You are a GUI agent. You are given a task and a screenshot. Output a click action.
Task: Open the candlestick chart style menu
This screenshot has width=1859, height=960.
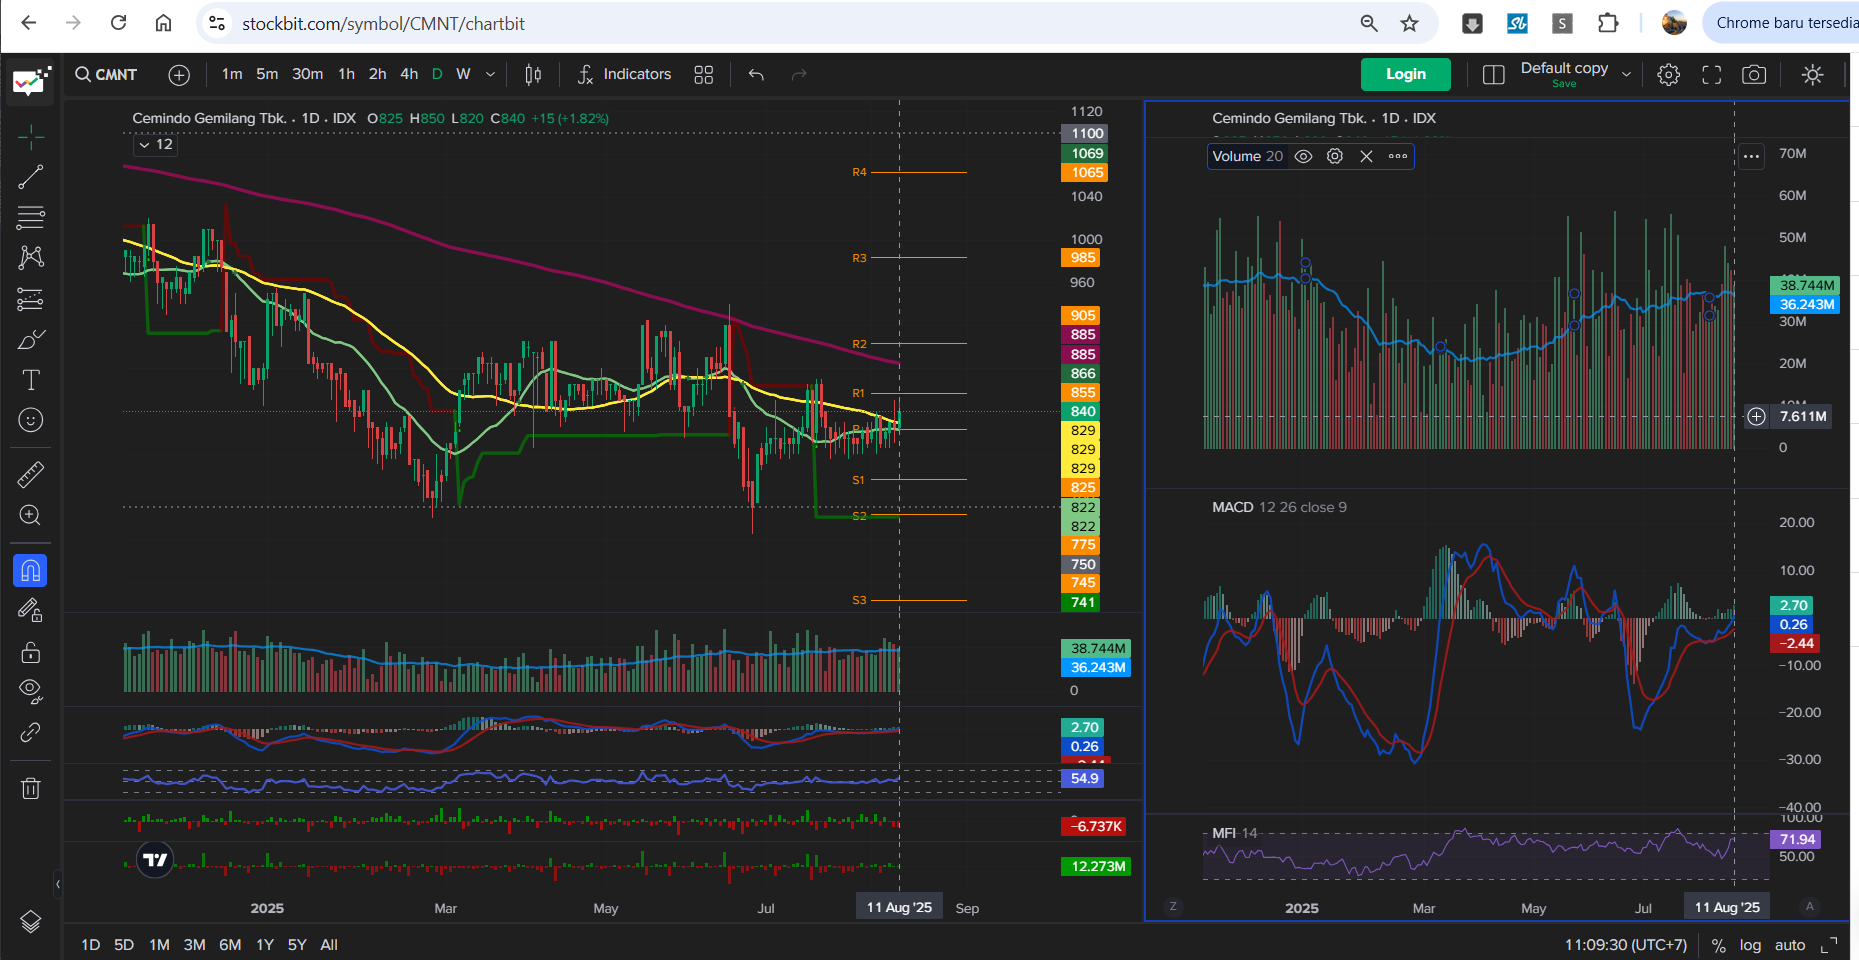[x=533, y=74]
